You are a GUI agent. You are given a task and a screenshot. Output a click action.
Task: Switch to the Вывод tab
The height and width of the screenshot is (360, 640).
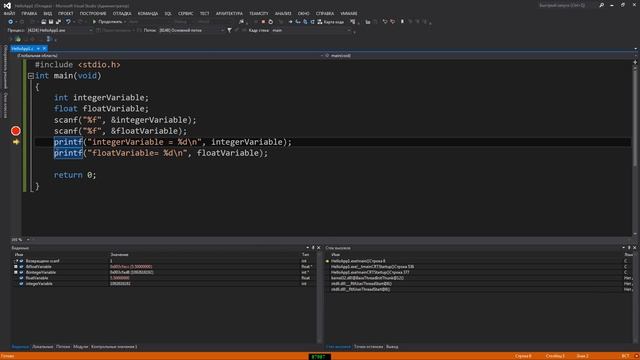pyautogui.click(x=392, y=347)
